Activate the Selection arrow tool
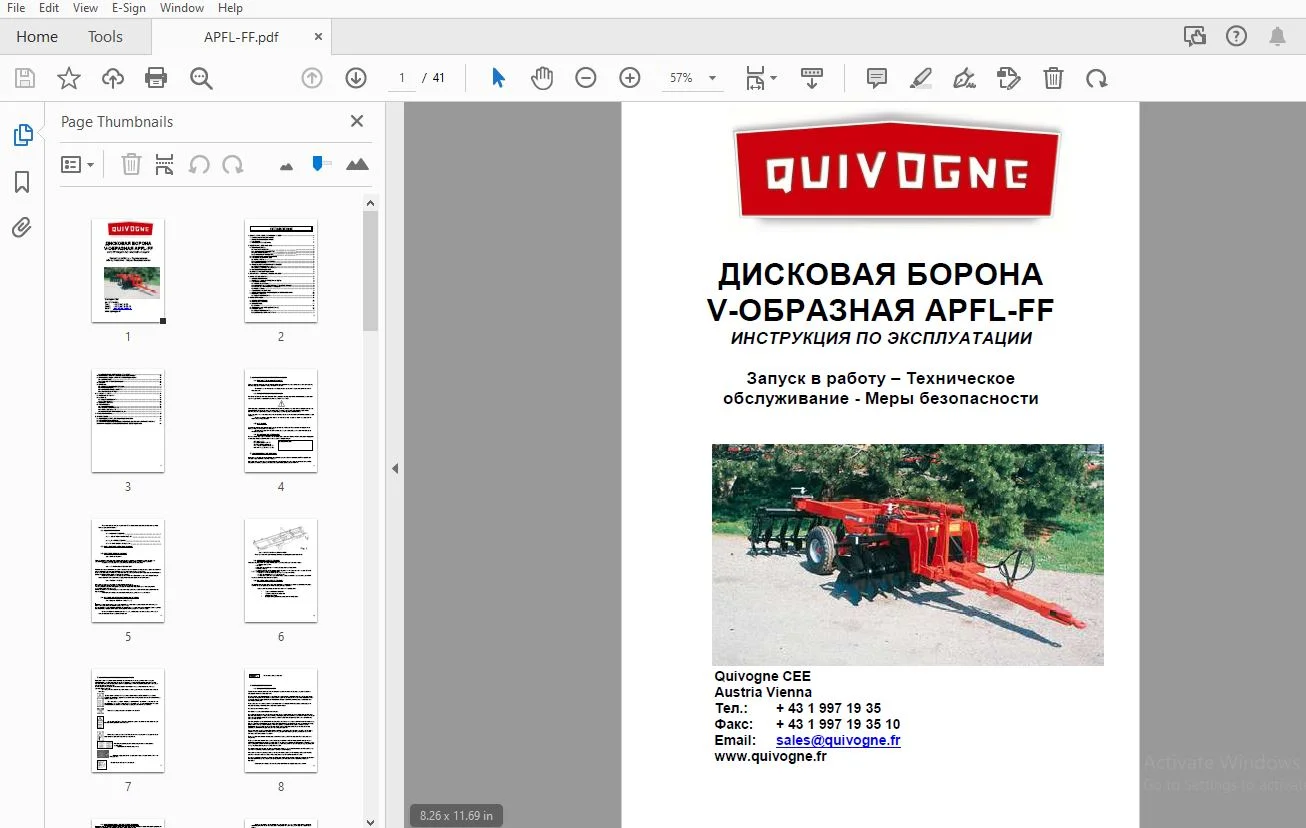 pos(498,78)
